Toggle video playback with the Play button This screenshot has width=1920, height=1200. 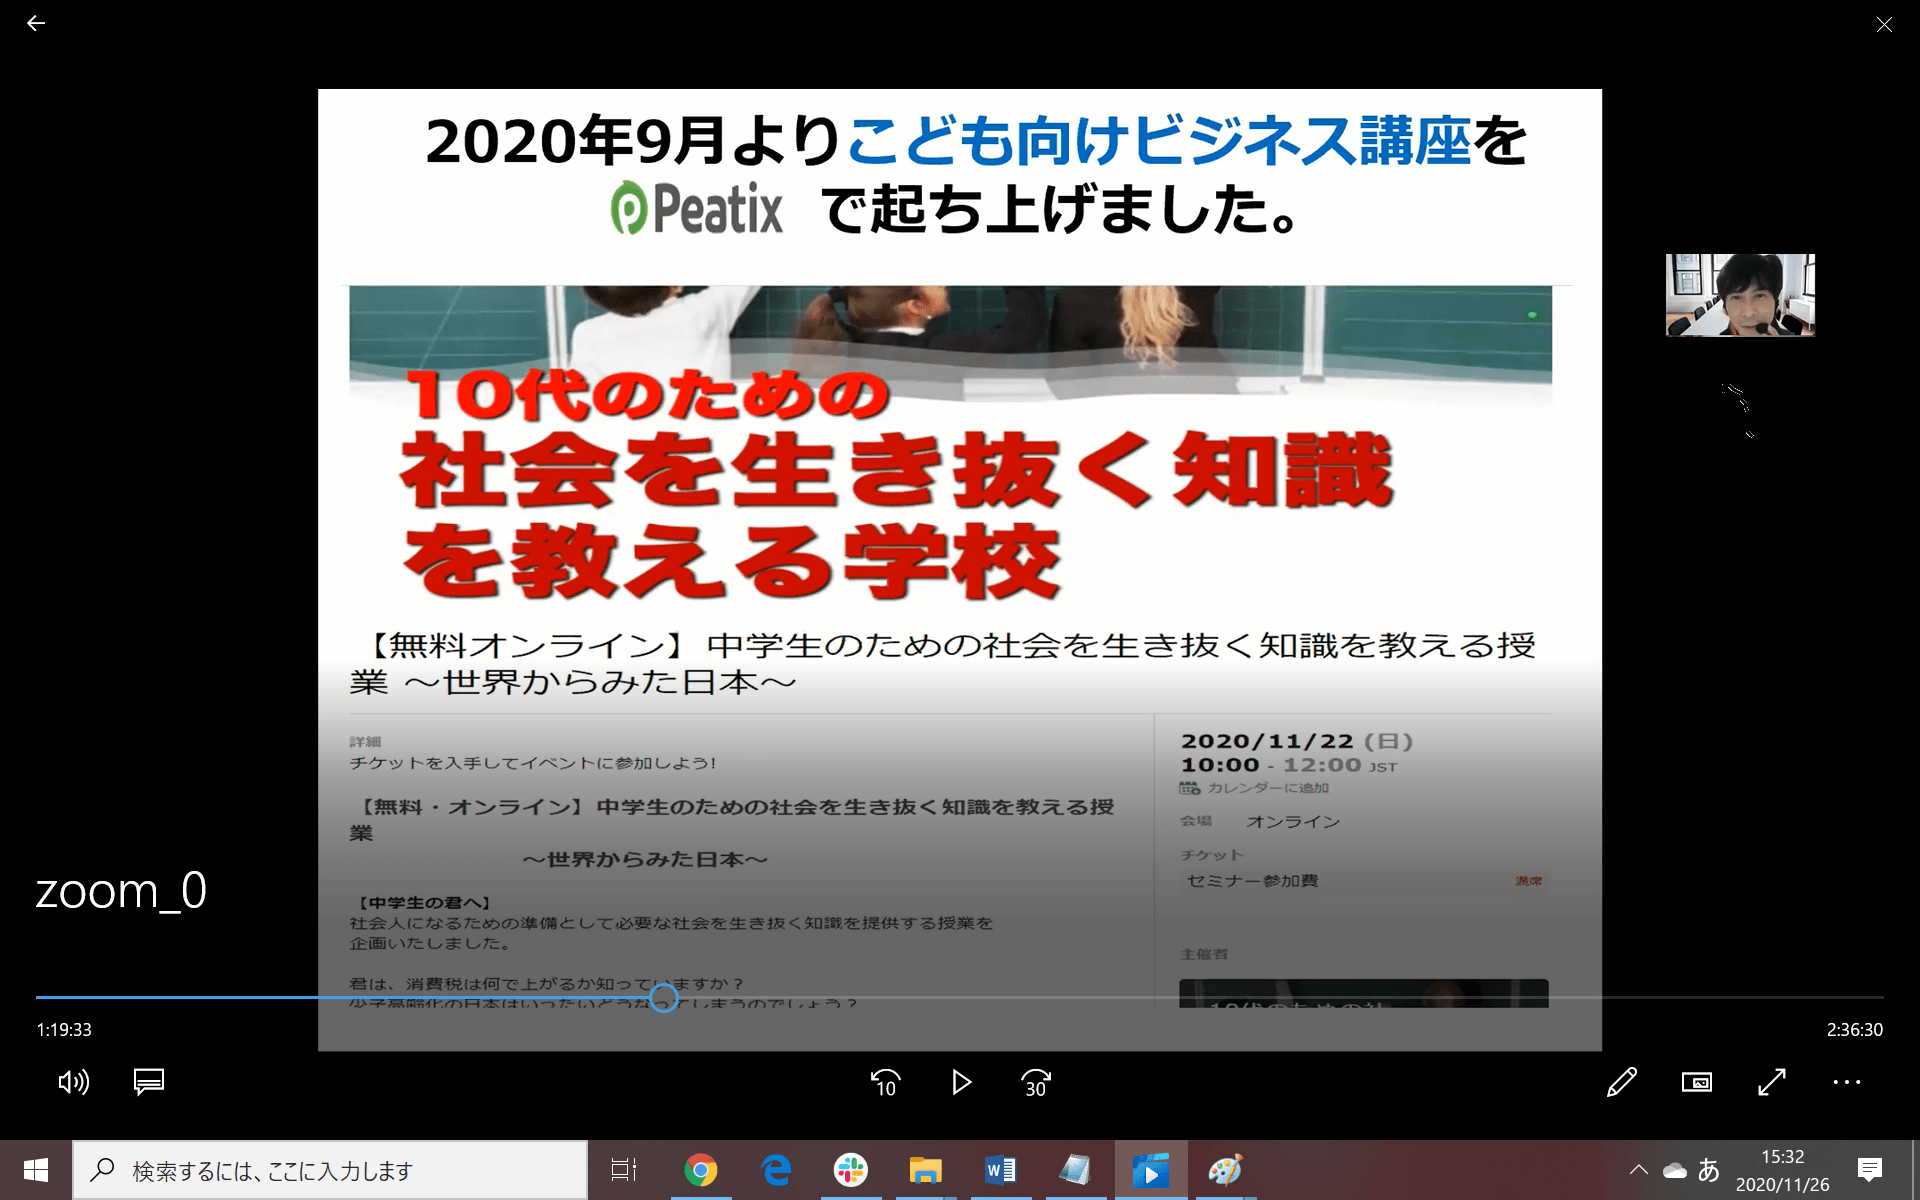[x=961, y=1082]
